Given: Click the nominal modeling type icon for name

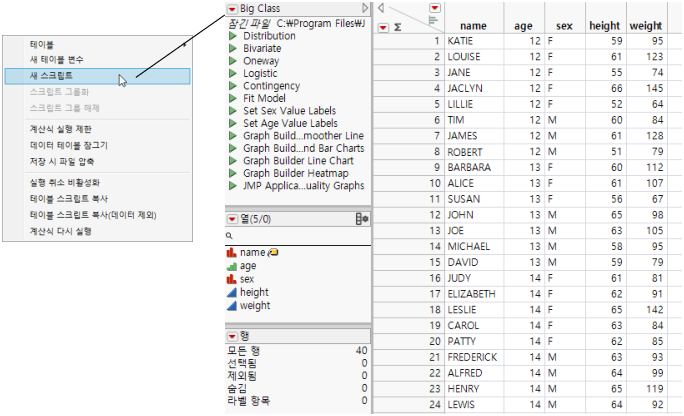Looking at the screenshot, I should point(232,253).
